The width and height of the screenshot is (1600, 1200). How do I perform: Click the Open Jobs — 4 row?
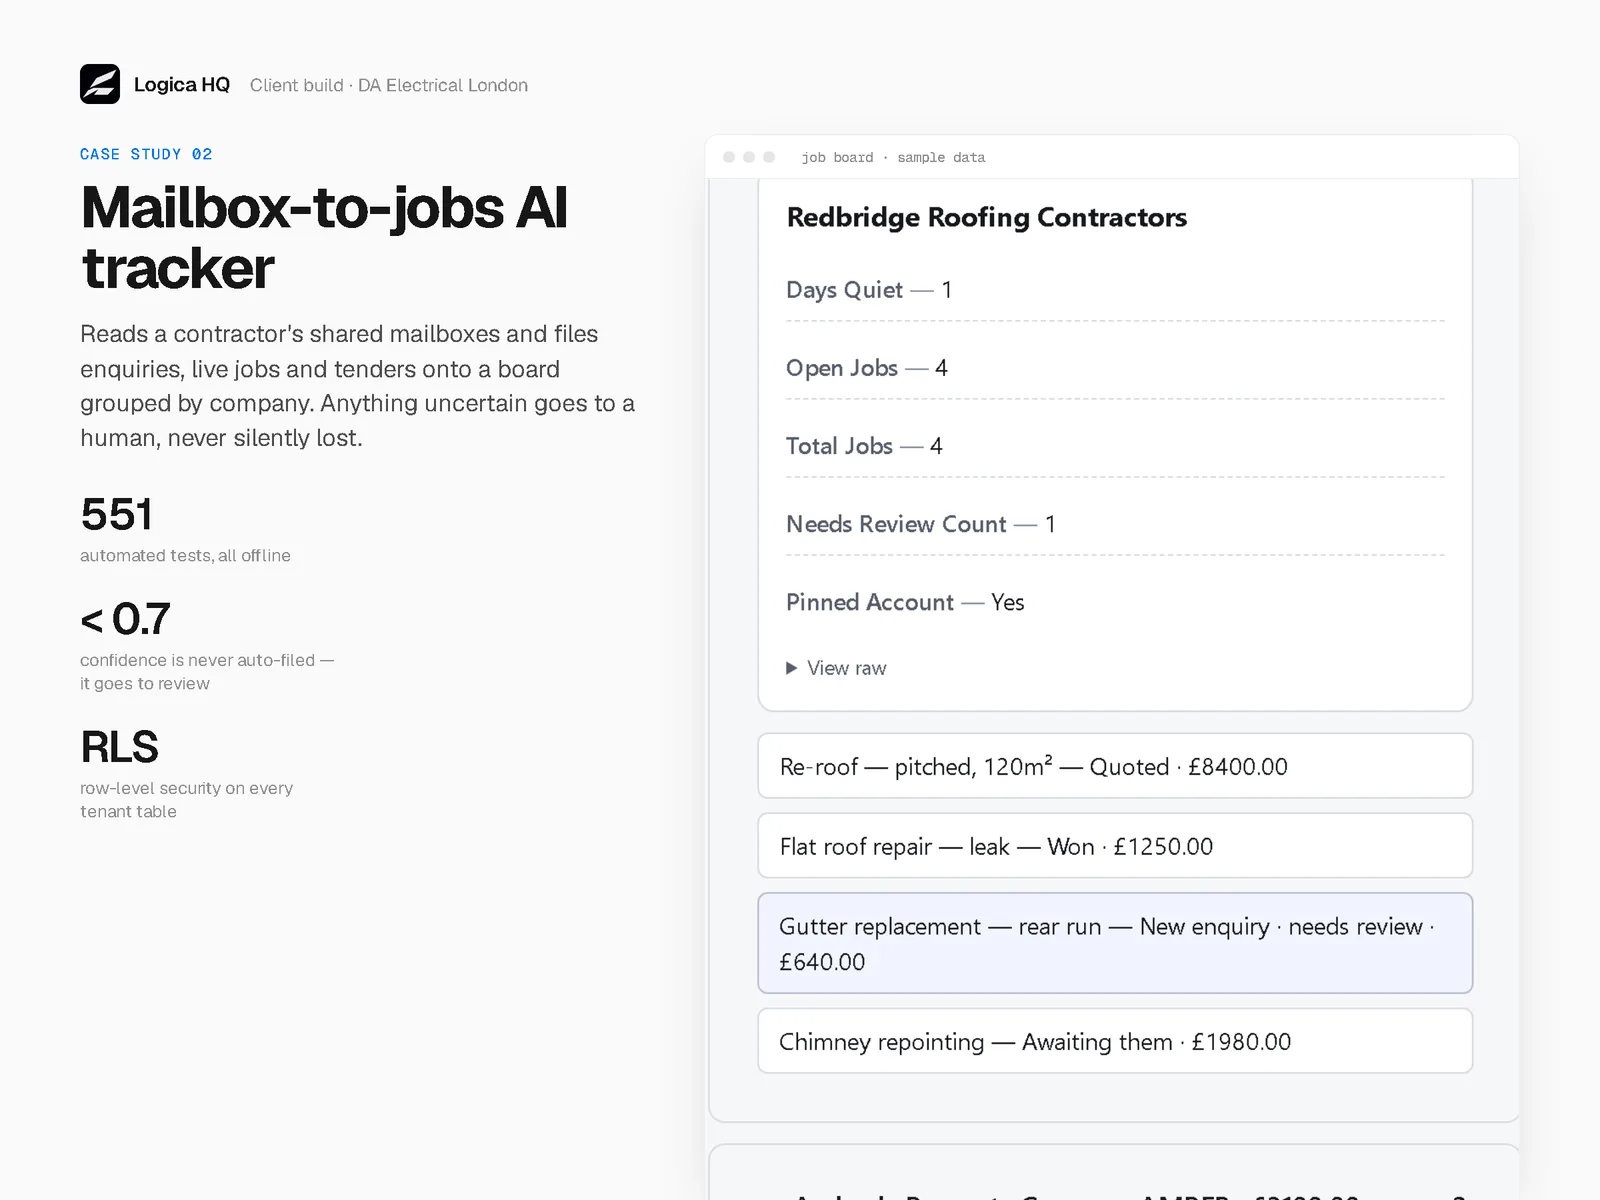click(1115, 368)
